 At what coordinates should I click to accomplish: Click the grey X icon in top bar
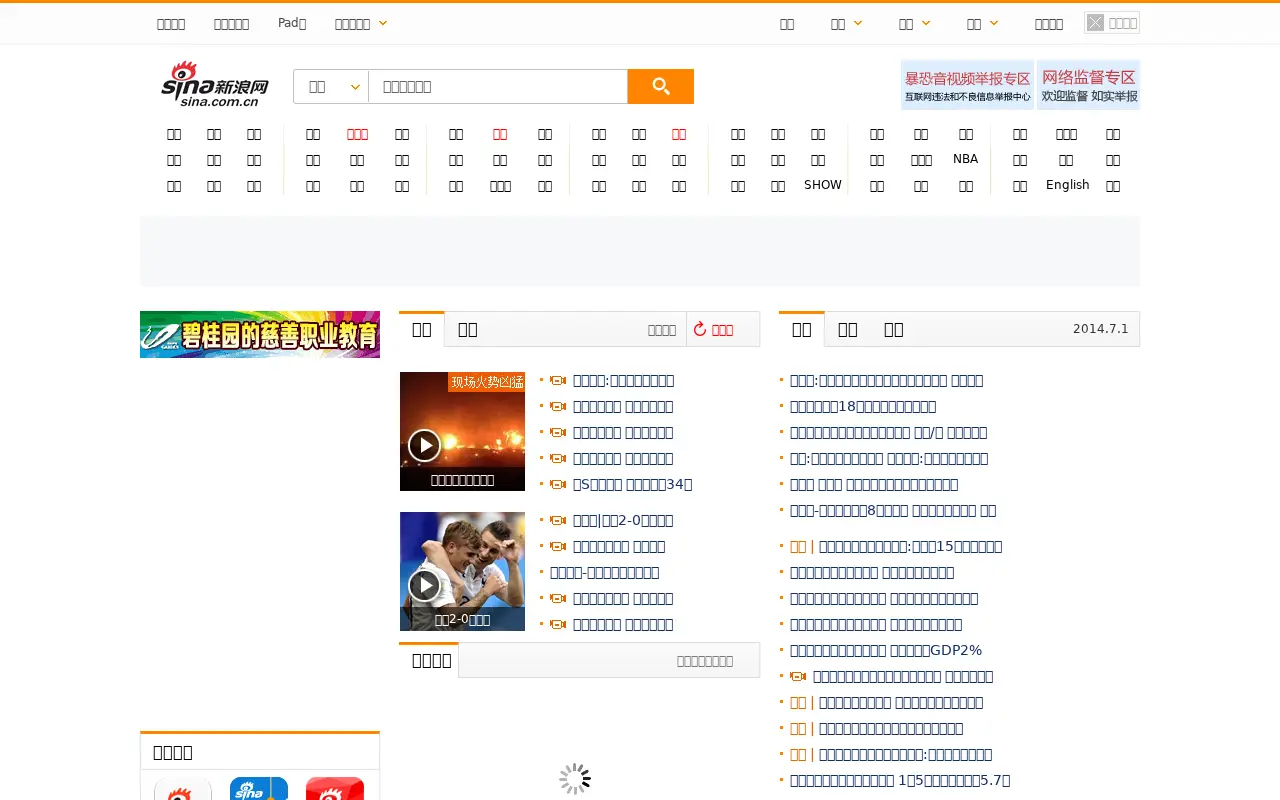click(x=1096, y=23)
